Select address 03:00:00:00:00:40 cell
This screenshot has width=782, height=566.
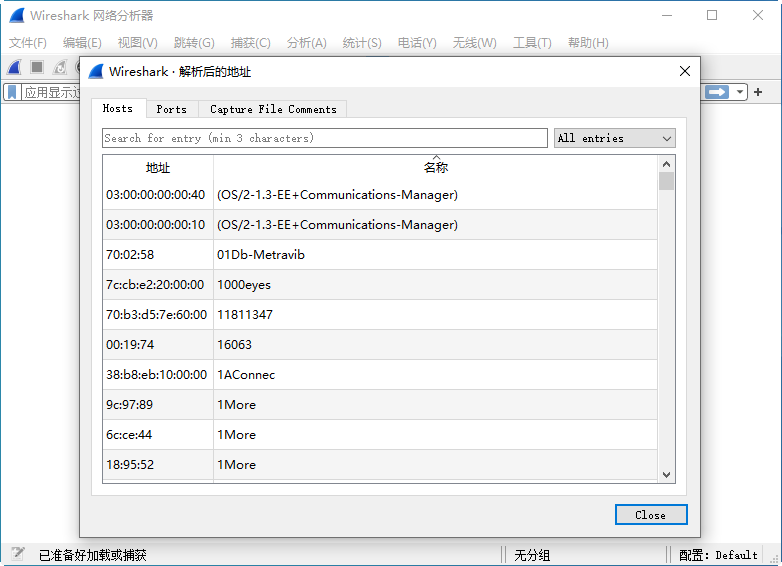pyautogui.click(x=158, y=194)
